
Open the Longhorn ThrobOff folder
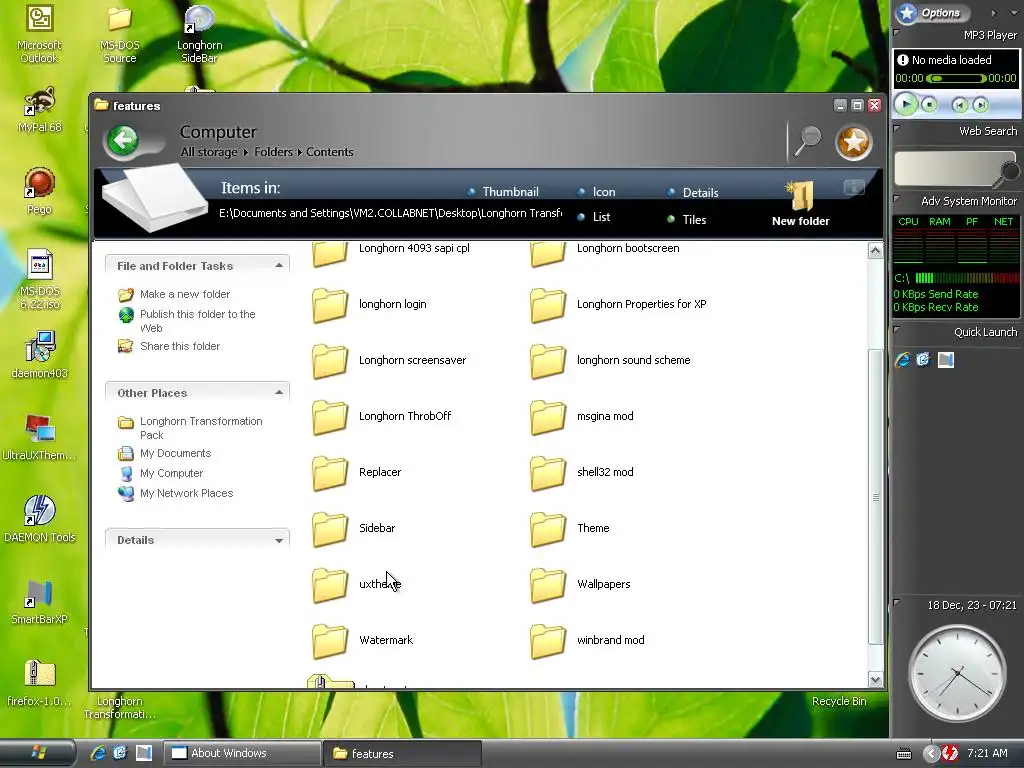[382, 417]
